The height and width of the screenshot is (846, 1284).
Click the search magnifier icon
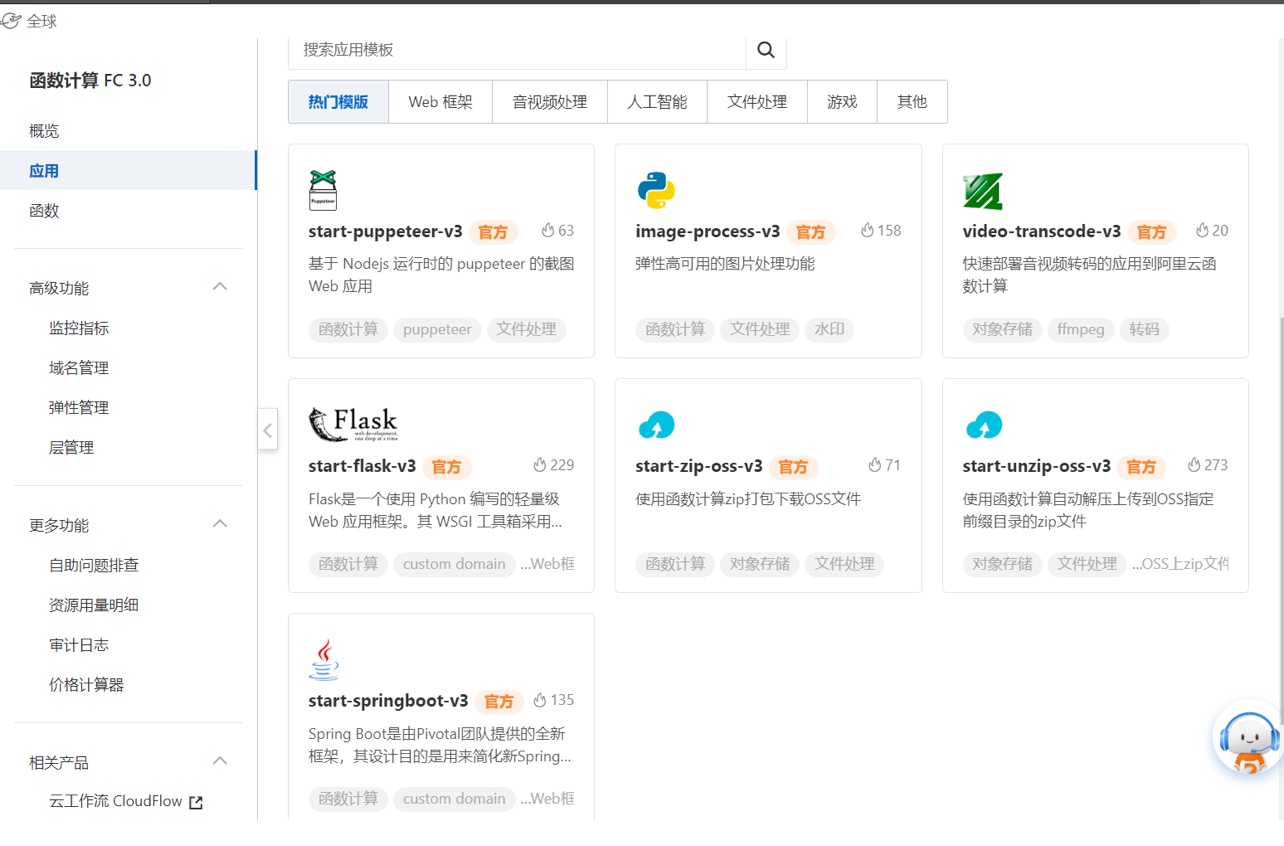pos(766,50)
